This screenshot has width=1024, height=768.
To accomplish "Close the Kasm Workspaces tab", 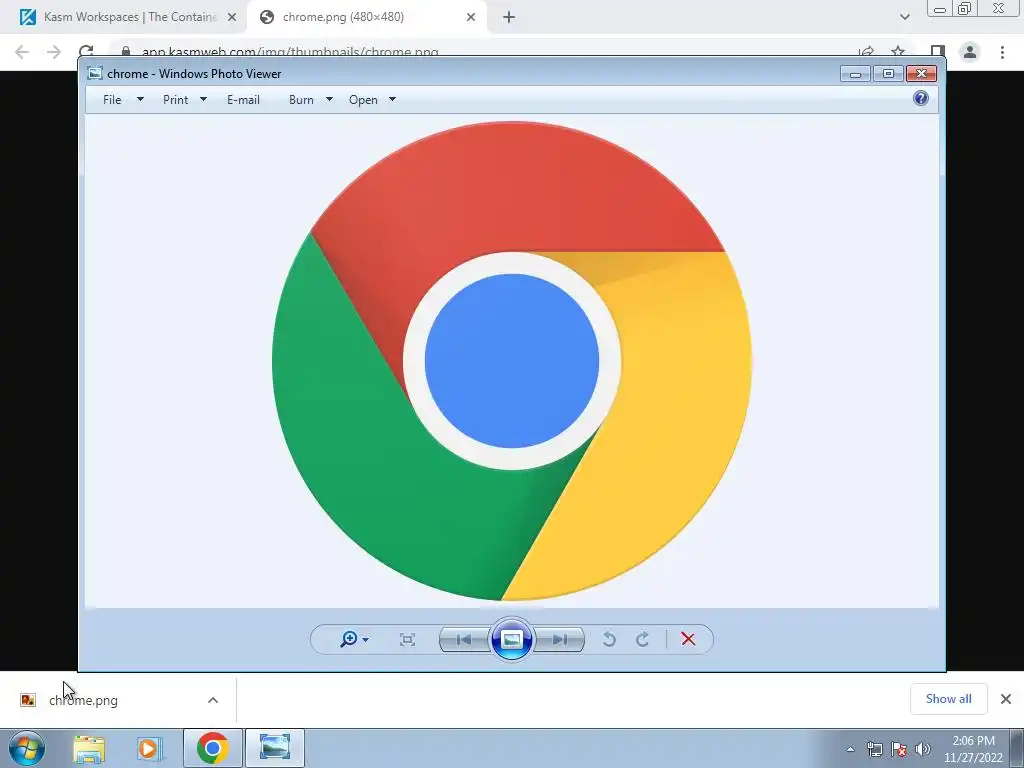I will pyautogui.click(x=232, y=17).
